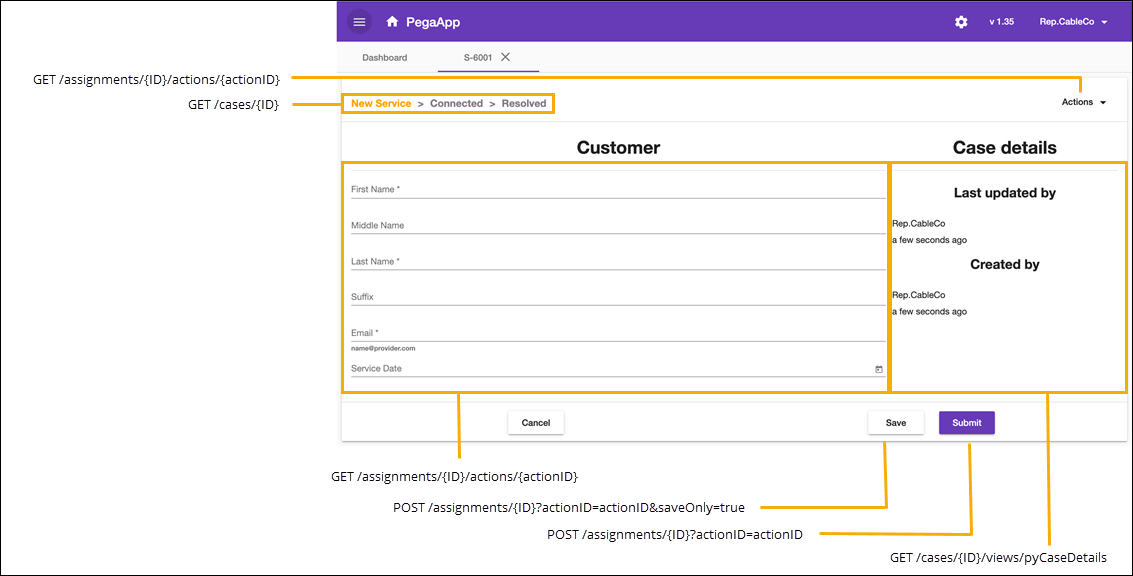The image size is (1133, 576).
Task: Open the Service Date calendar picker
Action: coord(879,369)
